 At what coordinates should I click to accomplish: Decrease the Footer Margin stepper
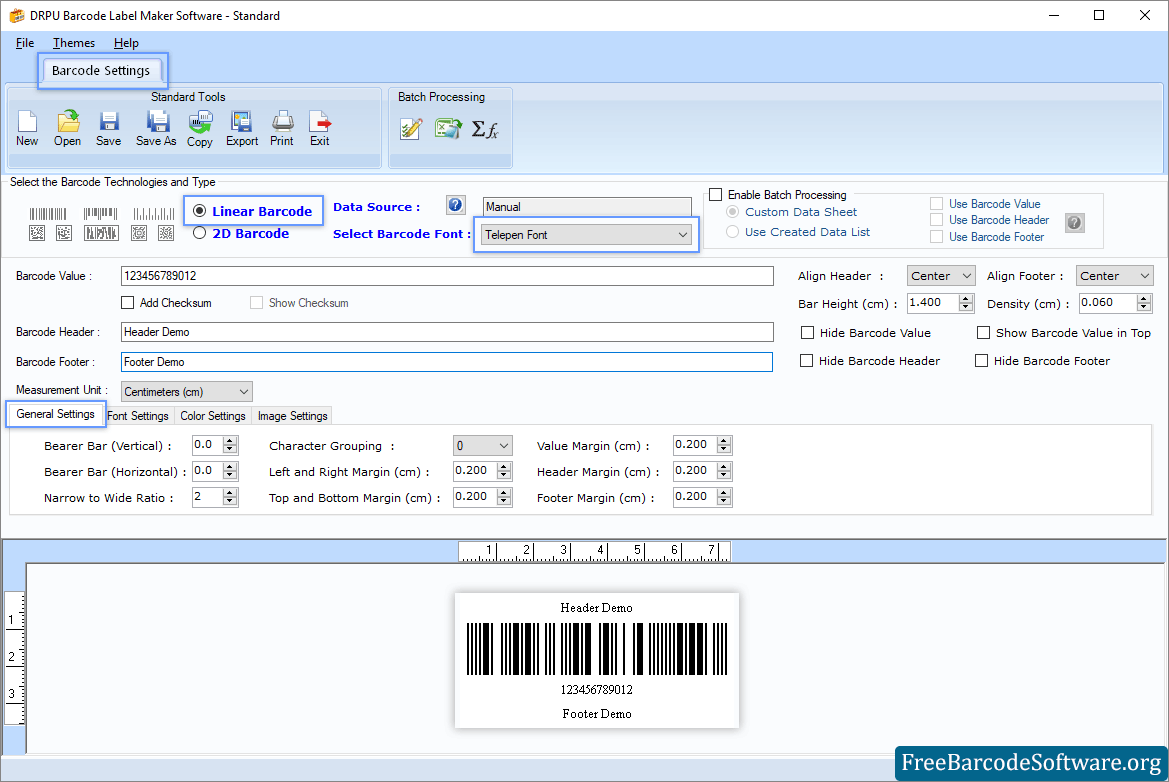(724, 502)
